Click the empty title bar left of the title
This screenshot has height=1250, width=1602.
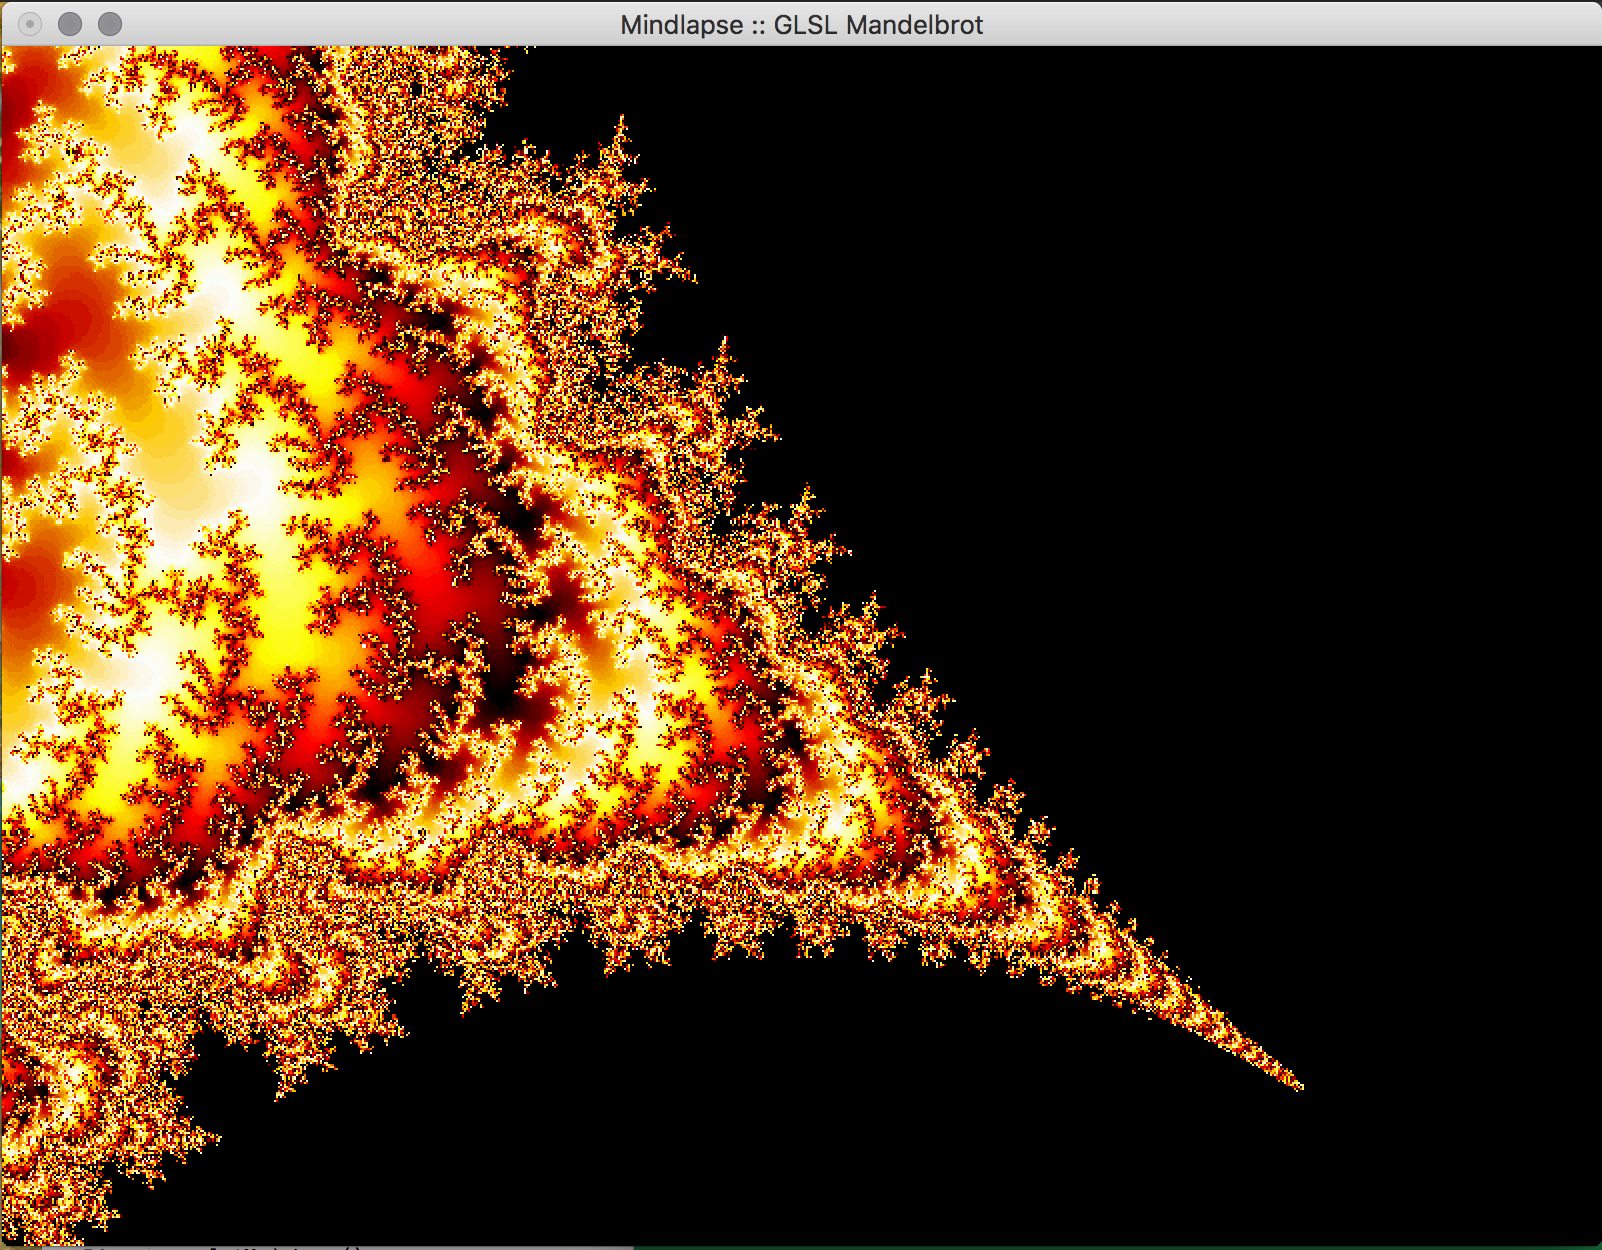350,24
